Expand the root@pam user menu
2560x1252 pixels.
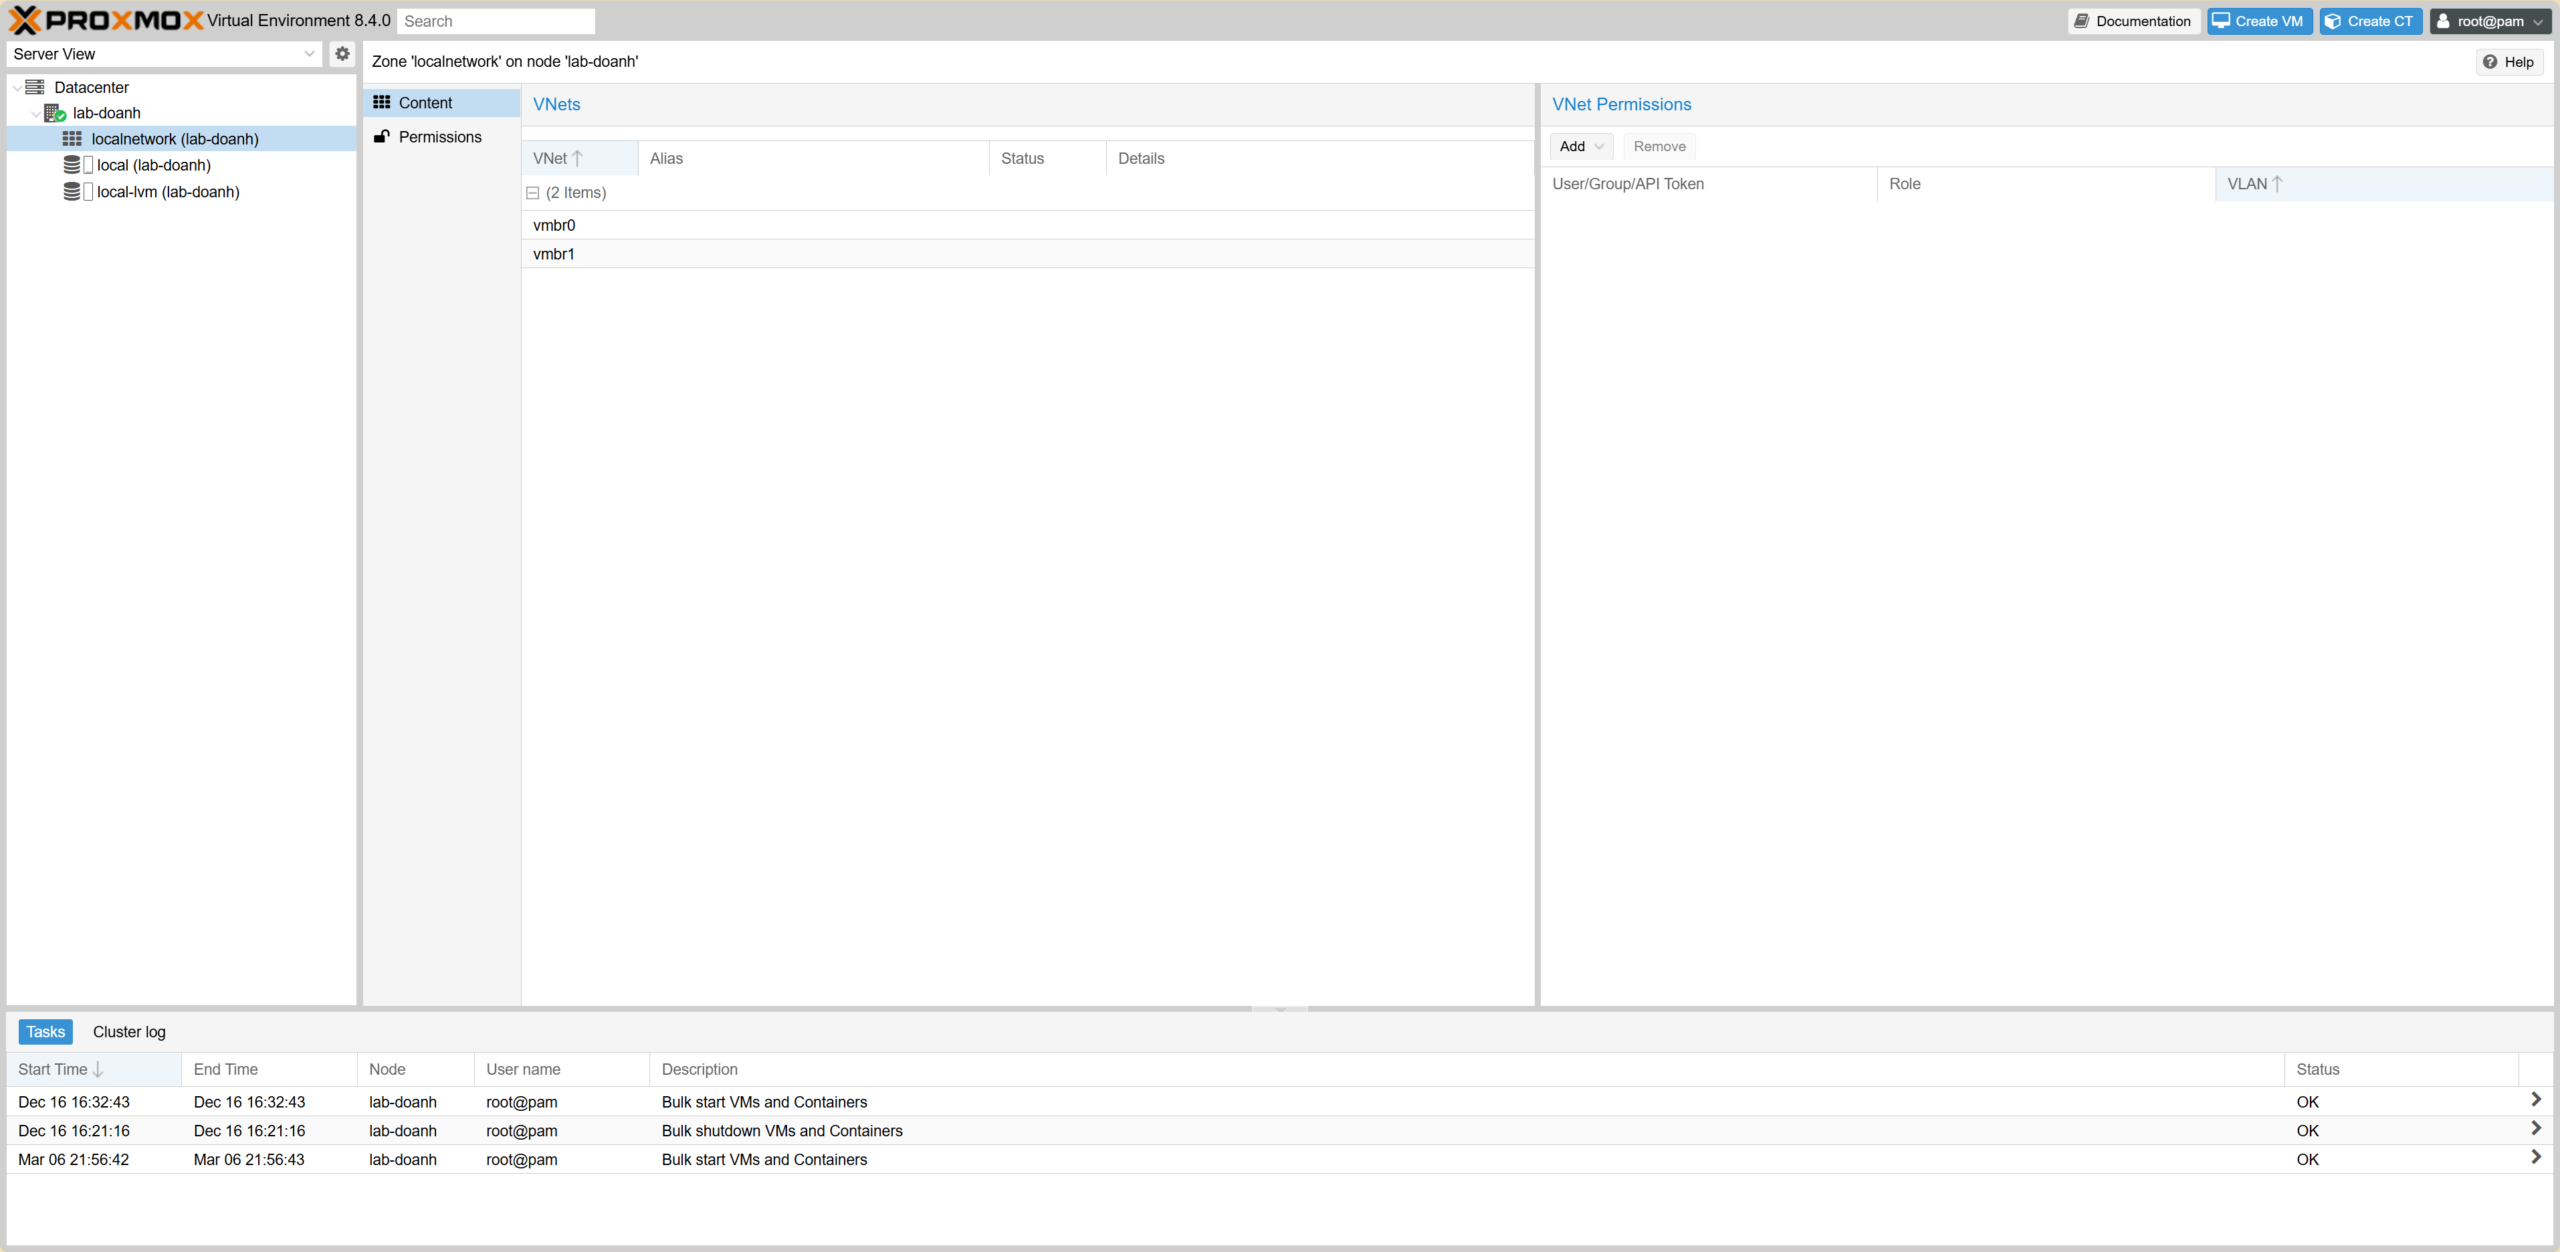(x=2489, y=21)
